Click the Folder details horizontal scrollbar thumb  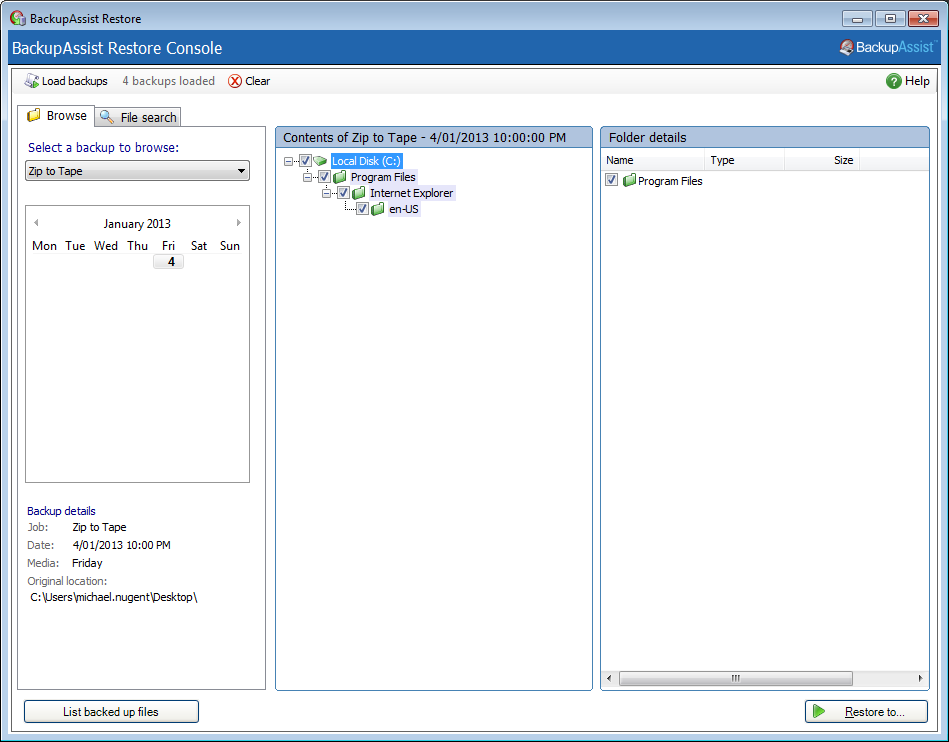(736, 678)
